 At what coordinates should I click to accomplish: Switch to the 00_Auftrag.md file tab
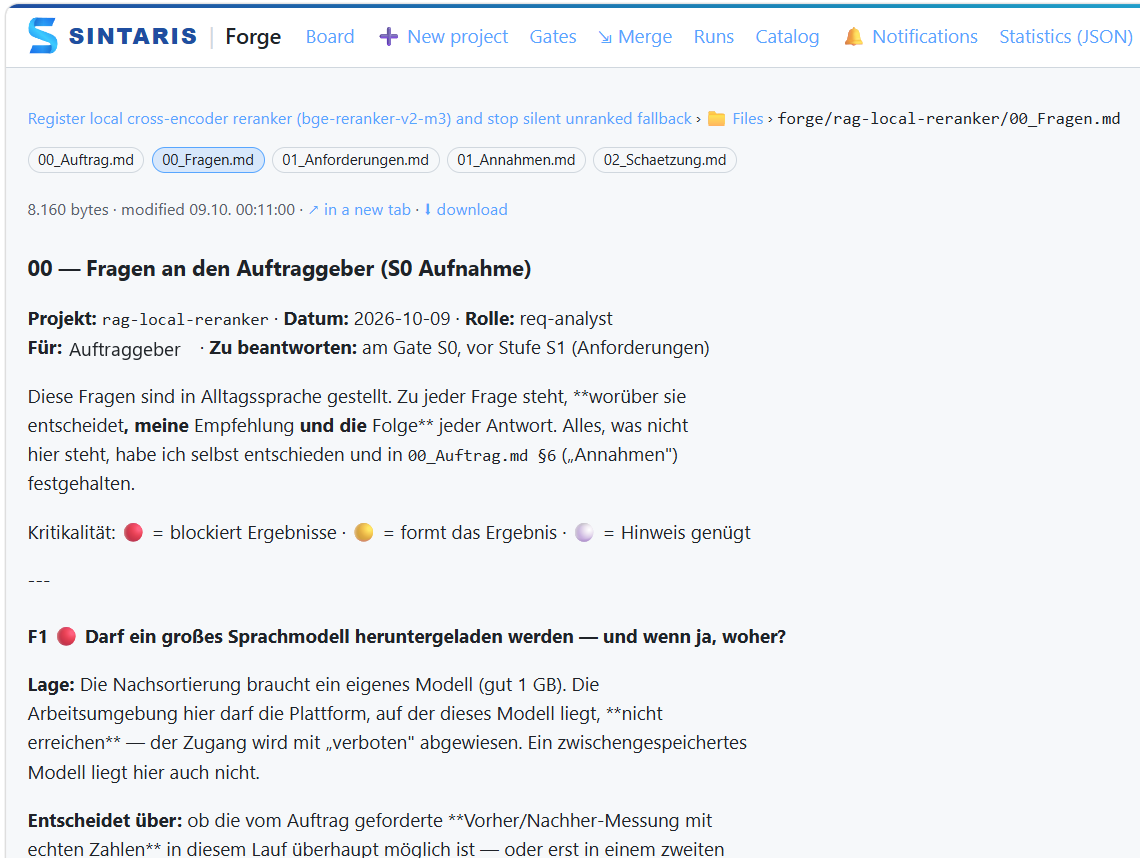pos(86,160)
